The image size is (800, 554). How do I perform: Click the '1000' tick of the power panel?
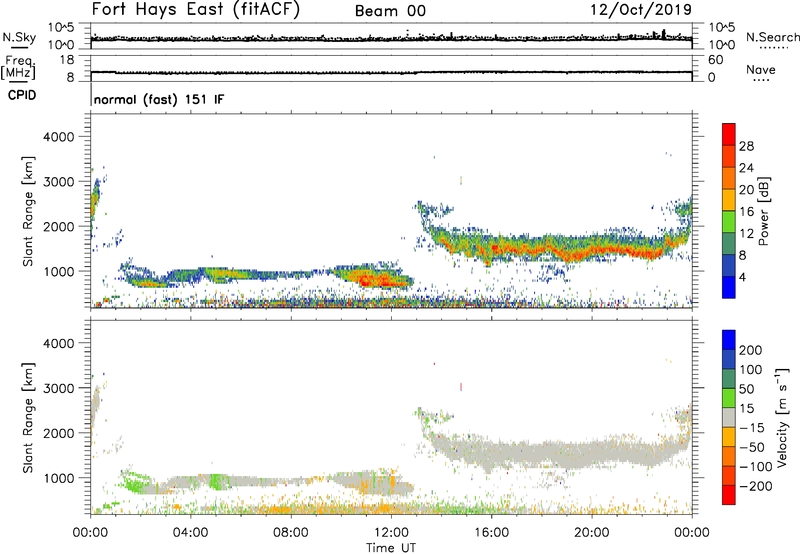[x=59, y=271]
